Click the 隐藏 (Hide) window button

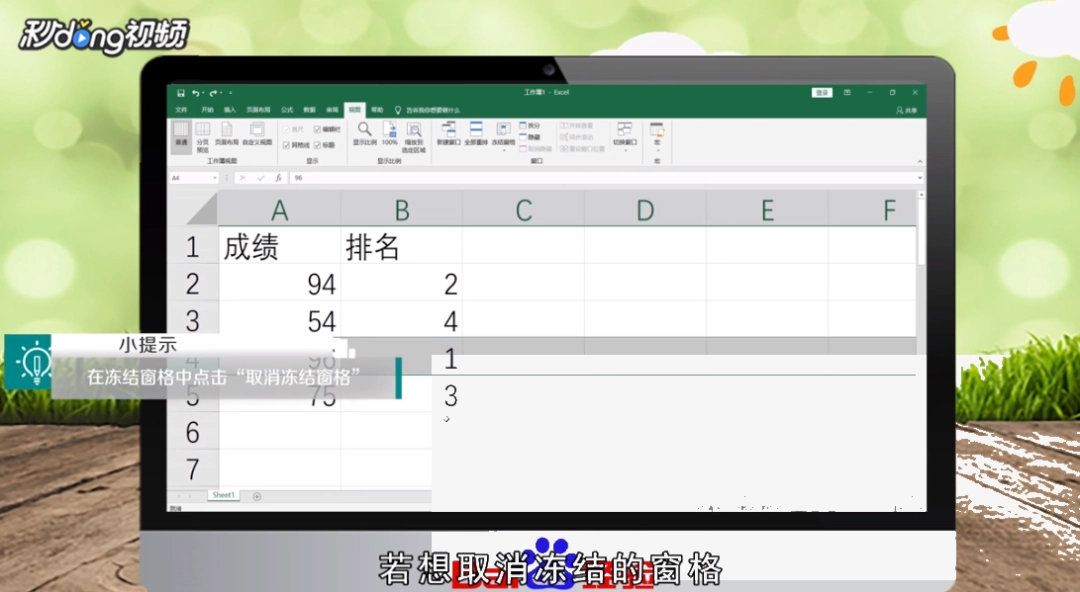coord(530,137)
